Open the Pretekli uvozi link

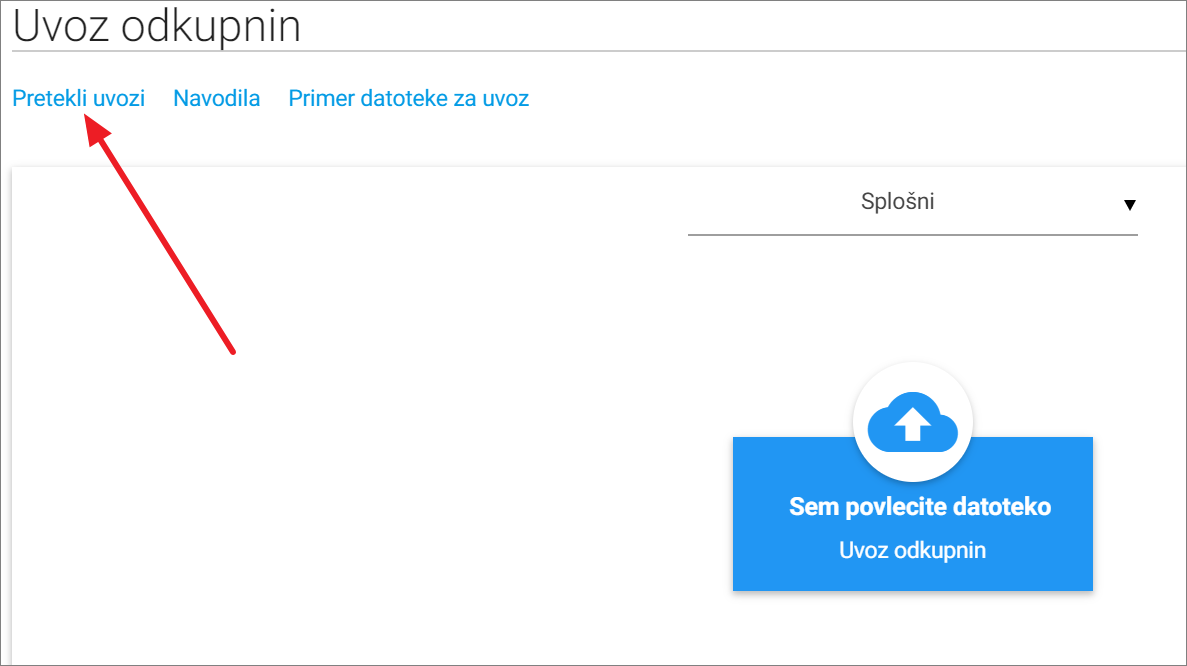[x=79, y=98]
